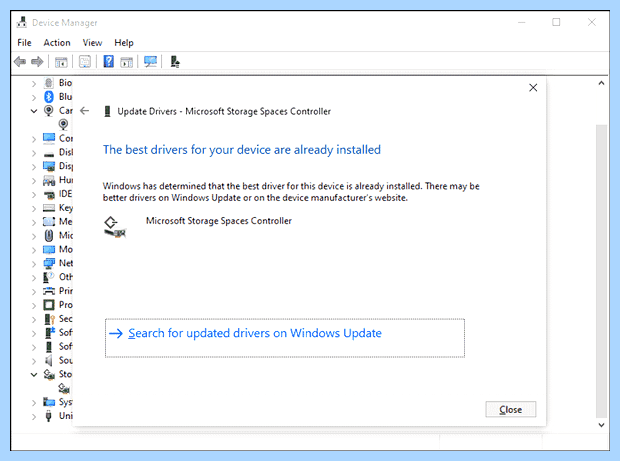Click the Forward arrow toolbar icon
Image resolution: width=620 pixels, height=461 pixels.
(37, 62)
